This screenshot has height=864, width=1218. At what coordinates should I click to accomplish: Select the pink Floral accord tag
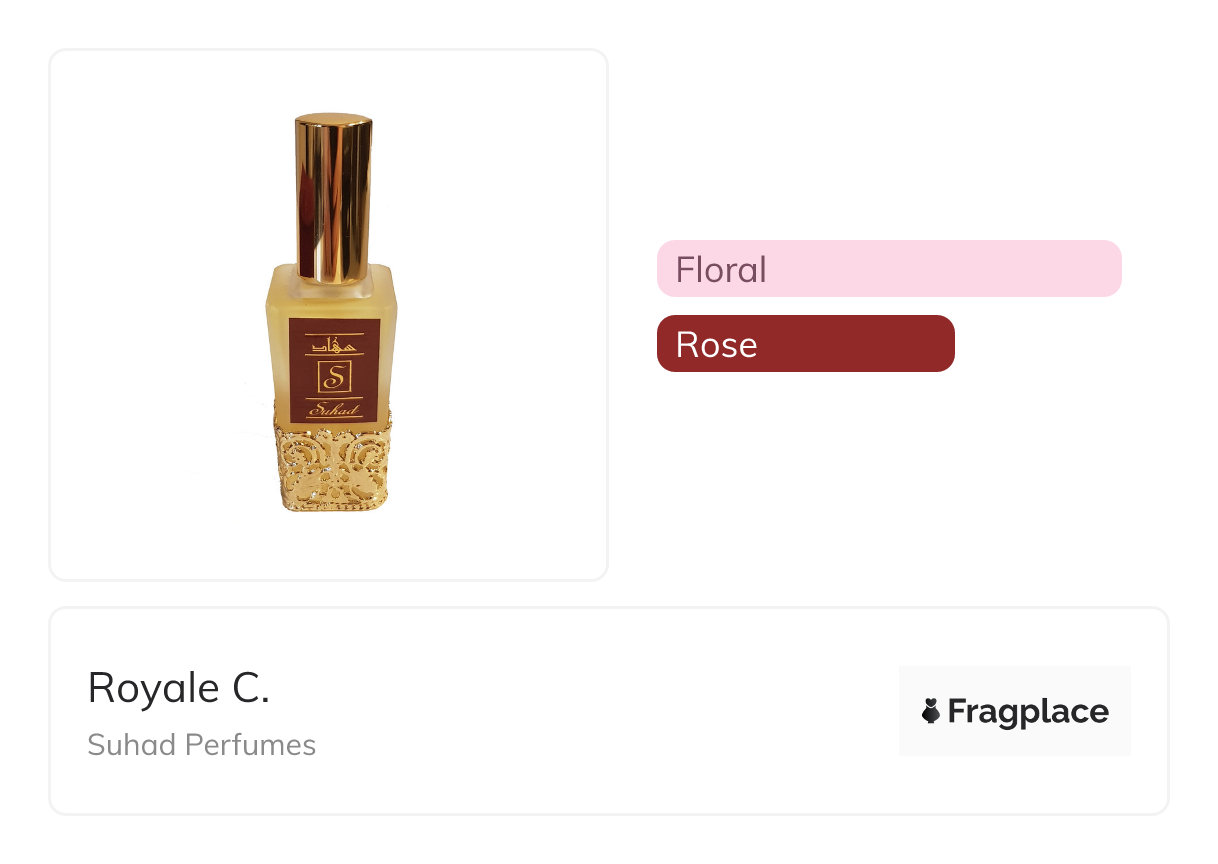click(x=888, y=269)
